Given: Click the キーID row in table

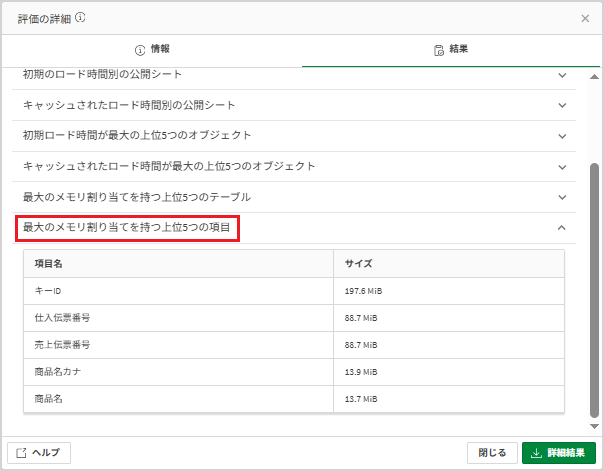Looking at the screenshot, I should (x=294, y=291).
